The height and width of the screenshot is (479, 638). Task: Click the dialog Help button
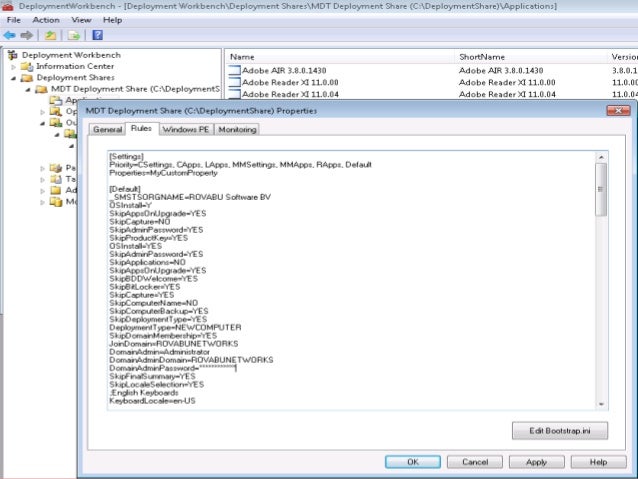click(598, 462)
